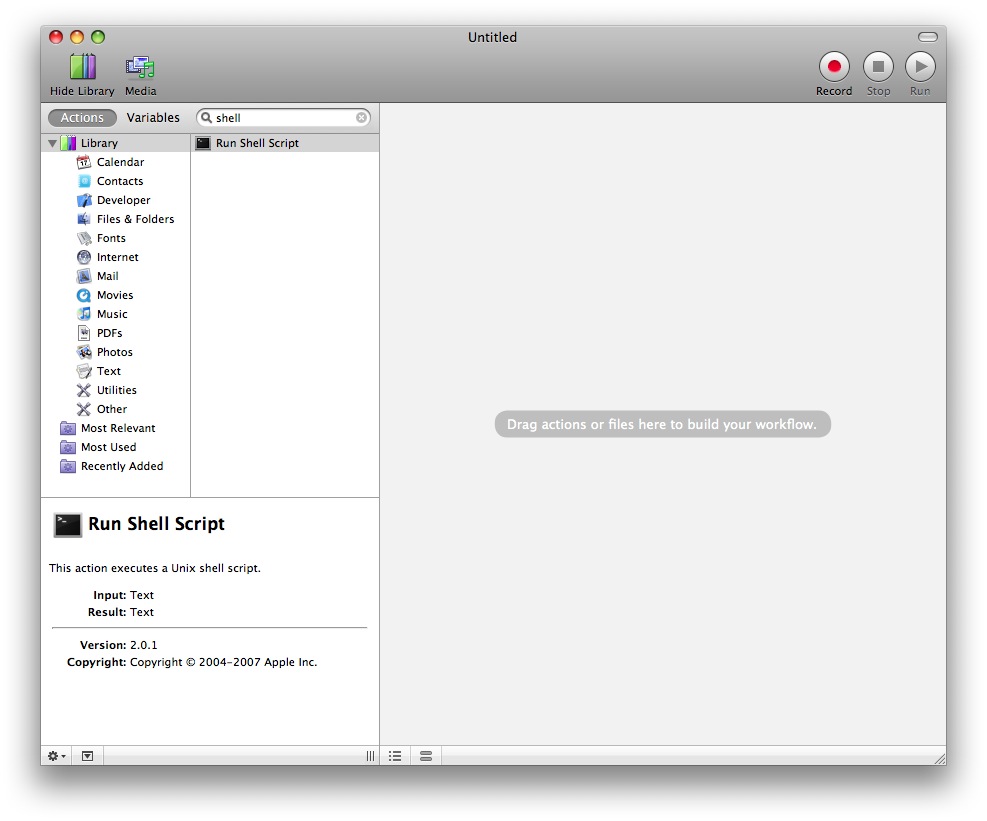
Task: Click the search field containing 'shell'
Action: click(283, 118)
